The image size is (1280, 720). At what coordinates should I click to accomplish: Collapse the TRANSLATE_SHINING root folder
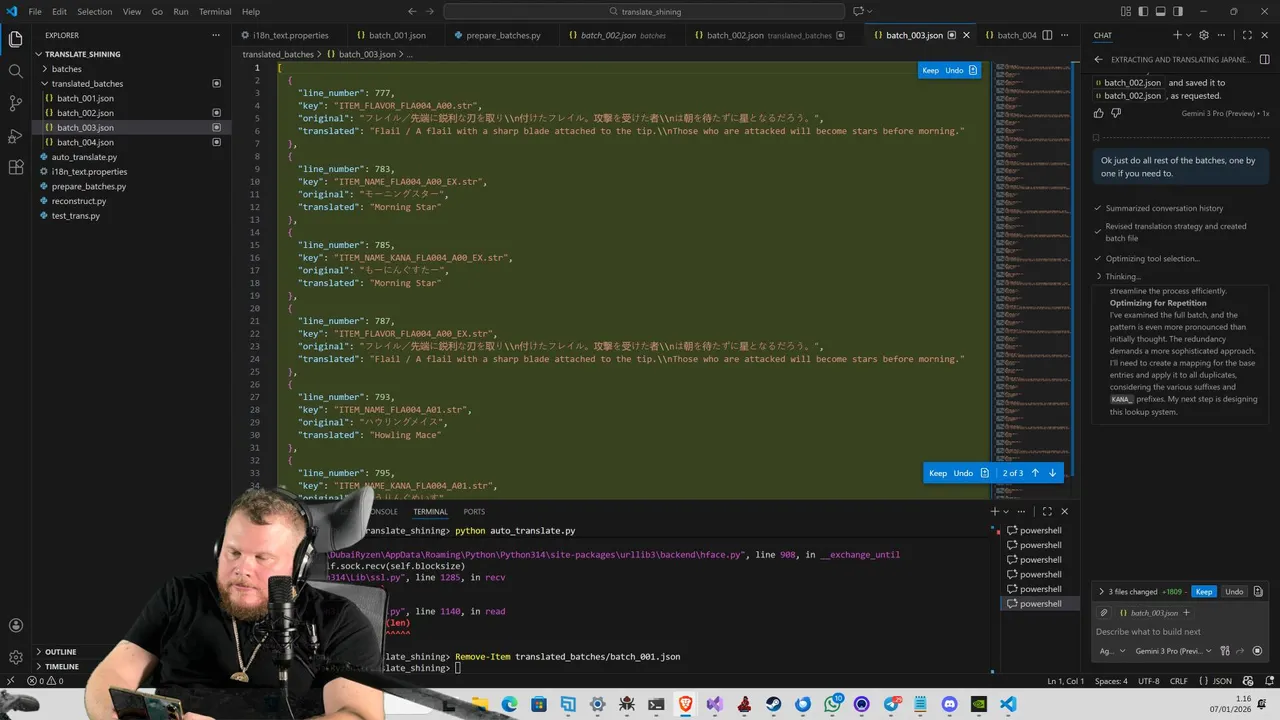(82, 54)
